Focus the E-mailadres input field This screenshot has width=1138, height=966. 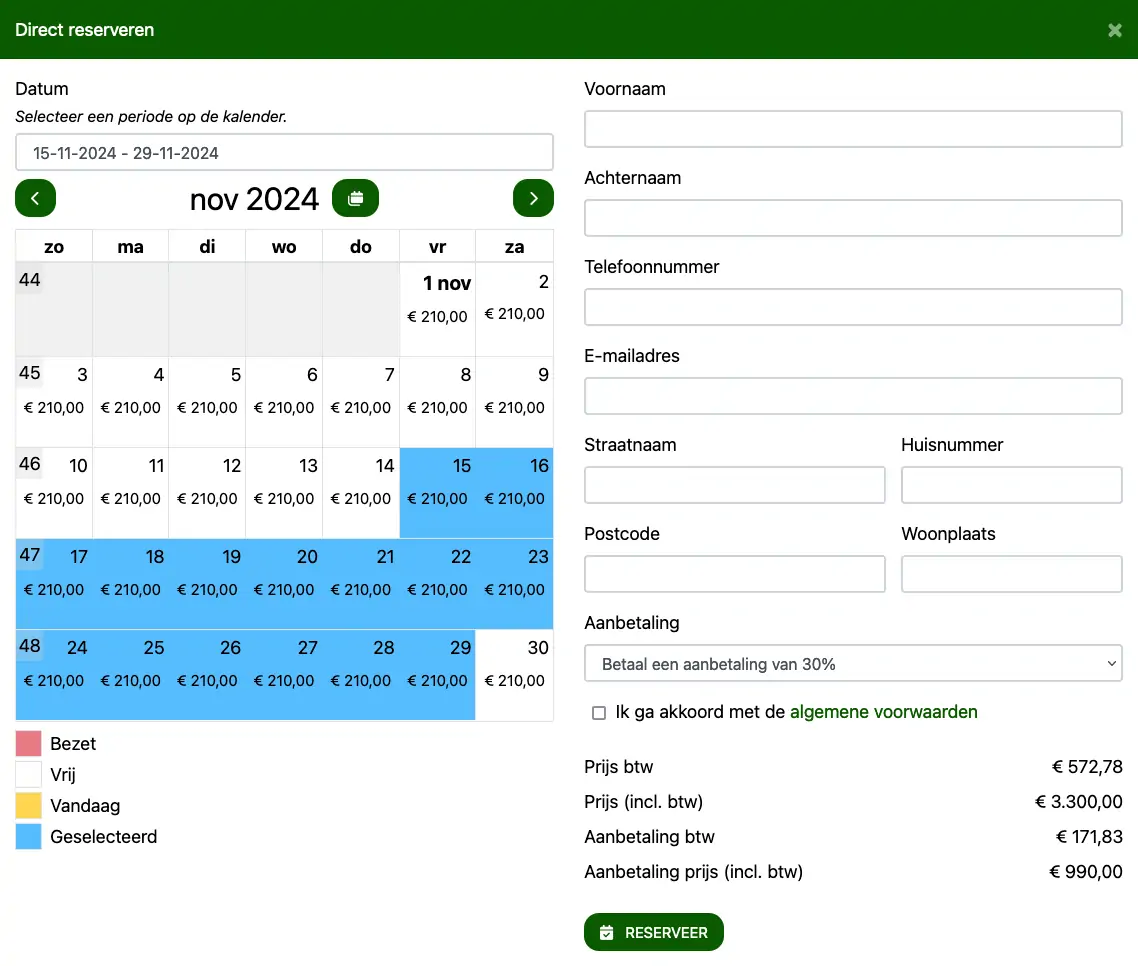[x=853, y=396]
